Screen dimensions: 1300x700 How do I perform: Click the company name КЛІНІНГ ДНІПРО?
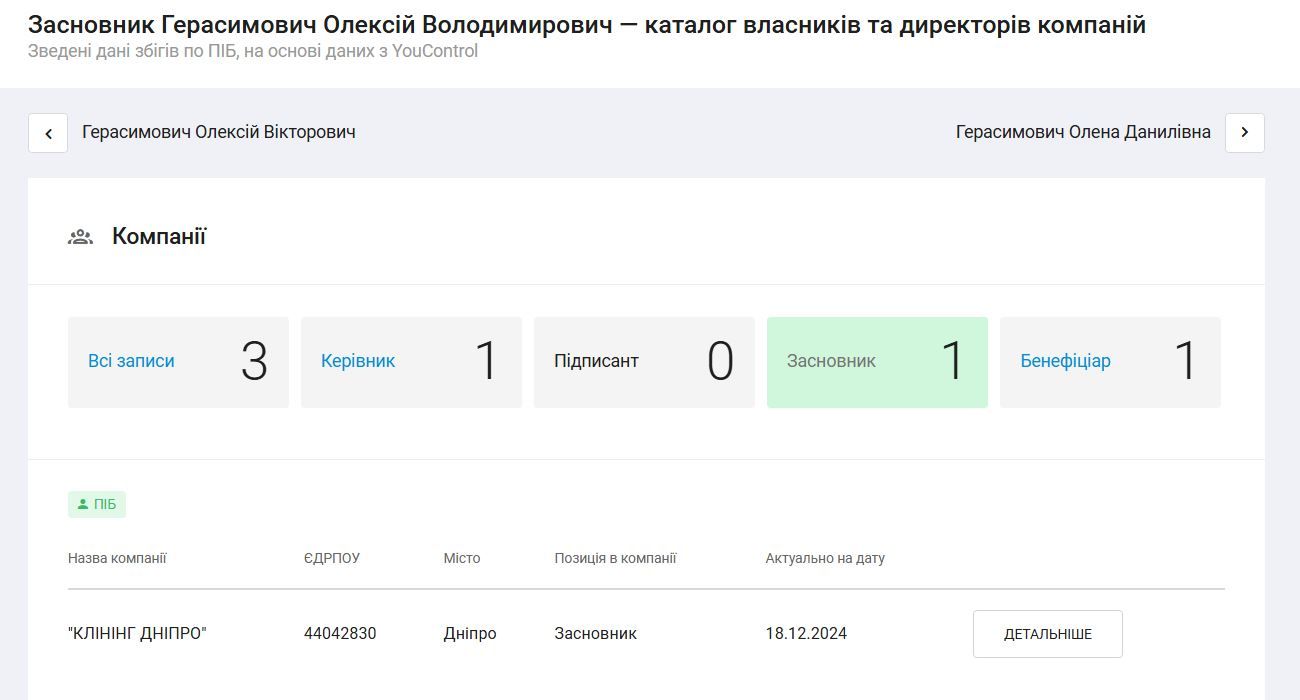click(x=137, y=633)
